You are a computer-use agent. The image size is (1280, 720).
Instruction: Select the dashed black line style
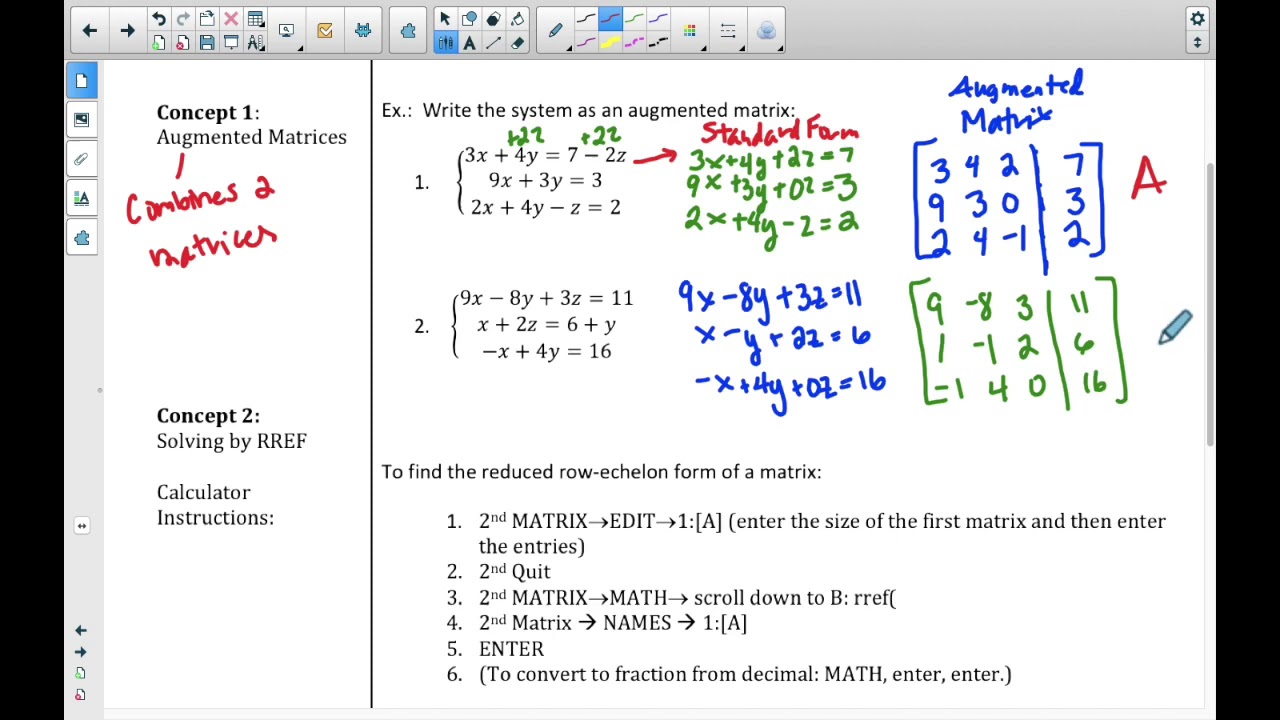658,43
